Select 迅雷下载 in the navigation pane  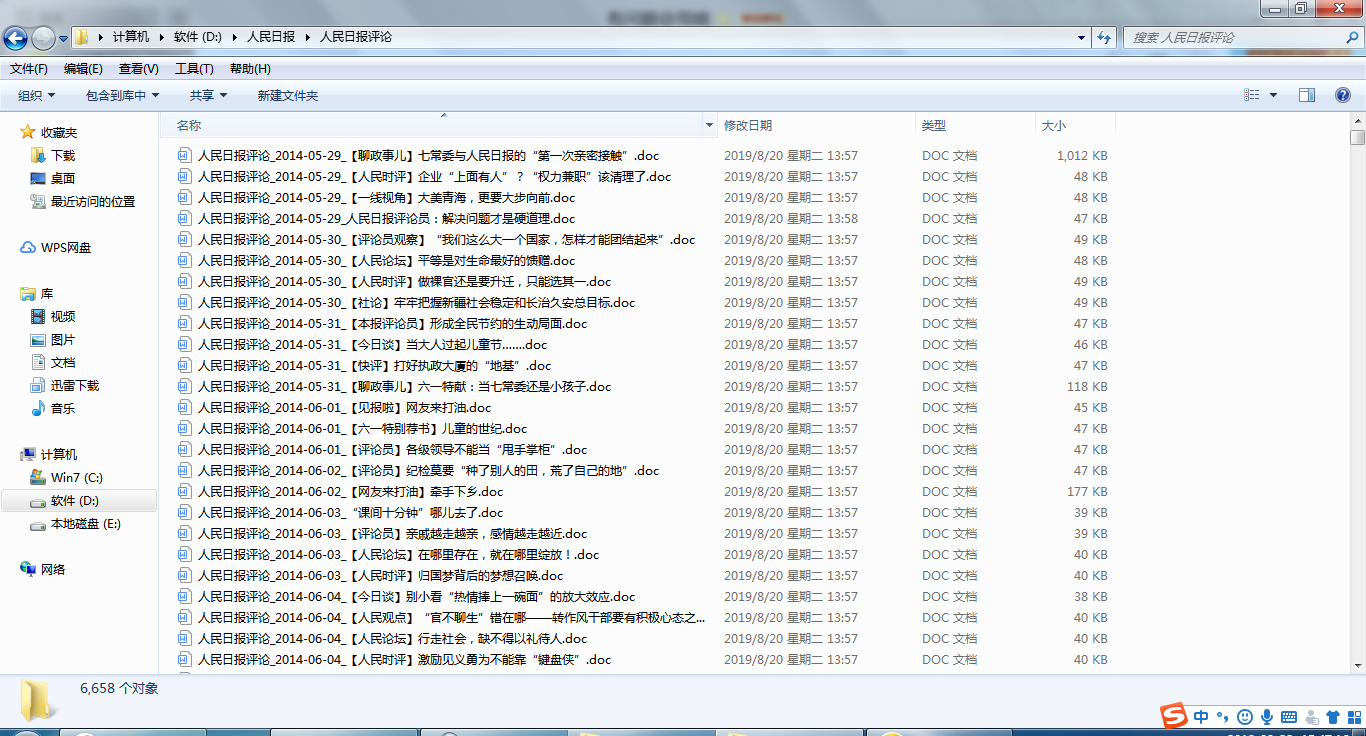[x=75, y=385]
